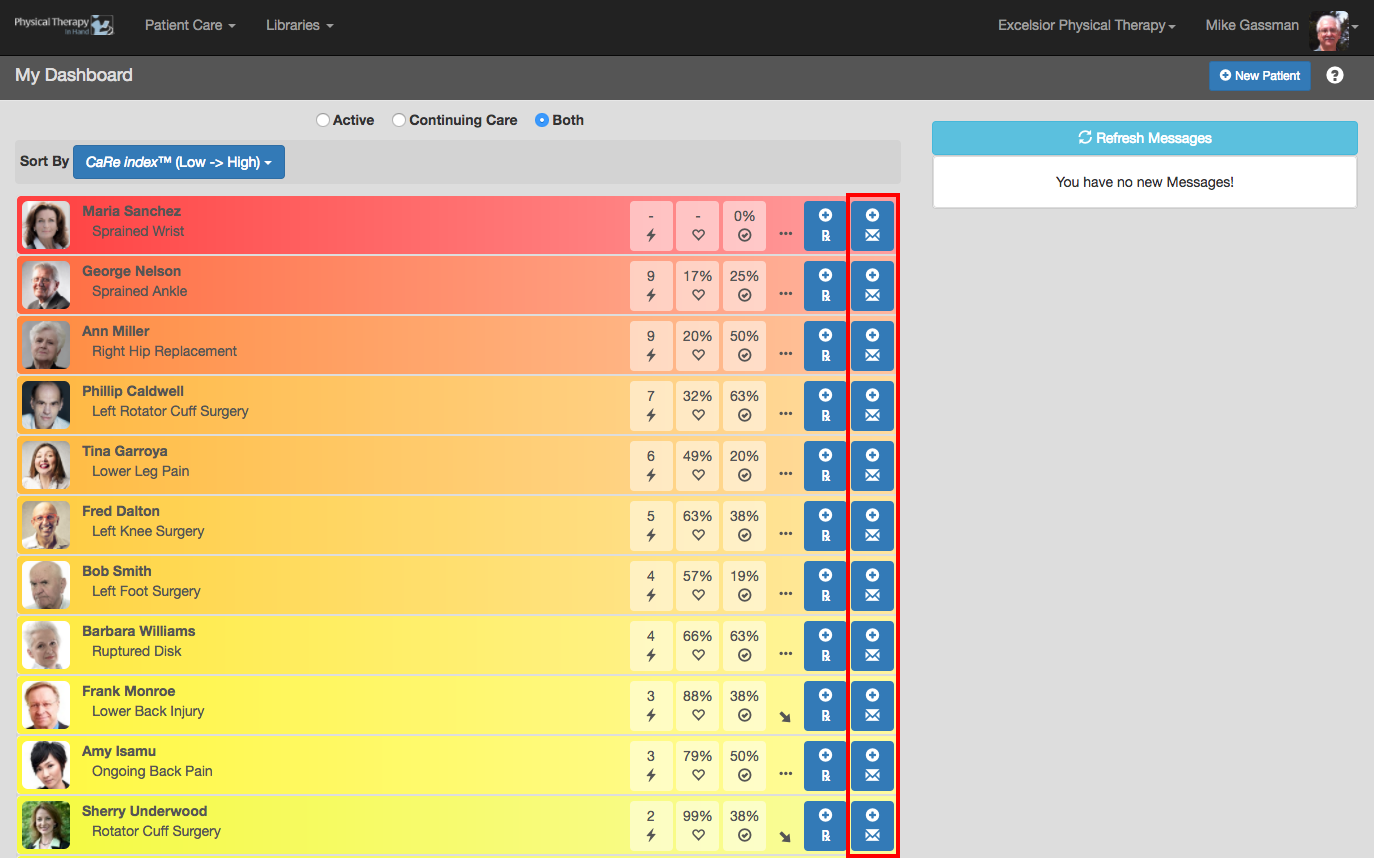The width and height of the screenshot is (1374, 858).
Task: Click Frank Monroe's downward trend arrow
Action: 785,716
